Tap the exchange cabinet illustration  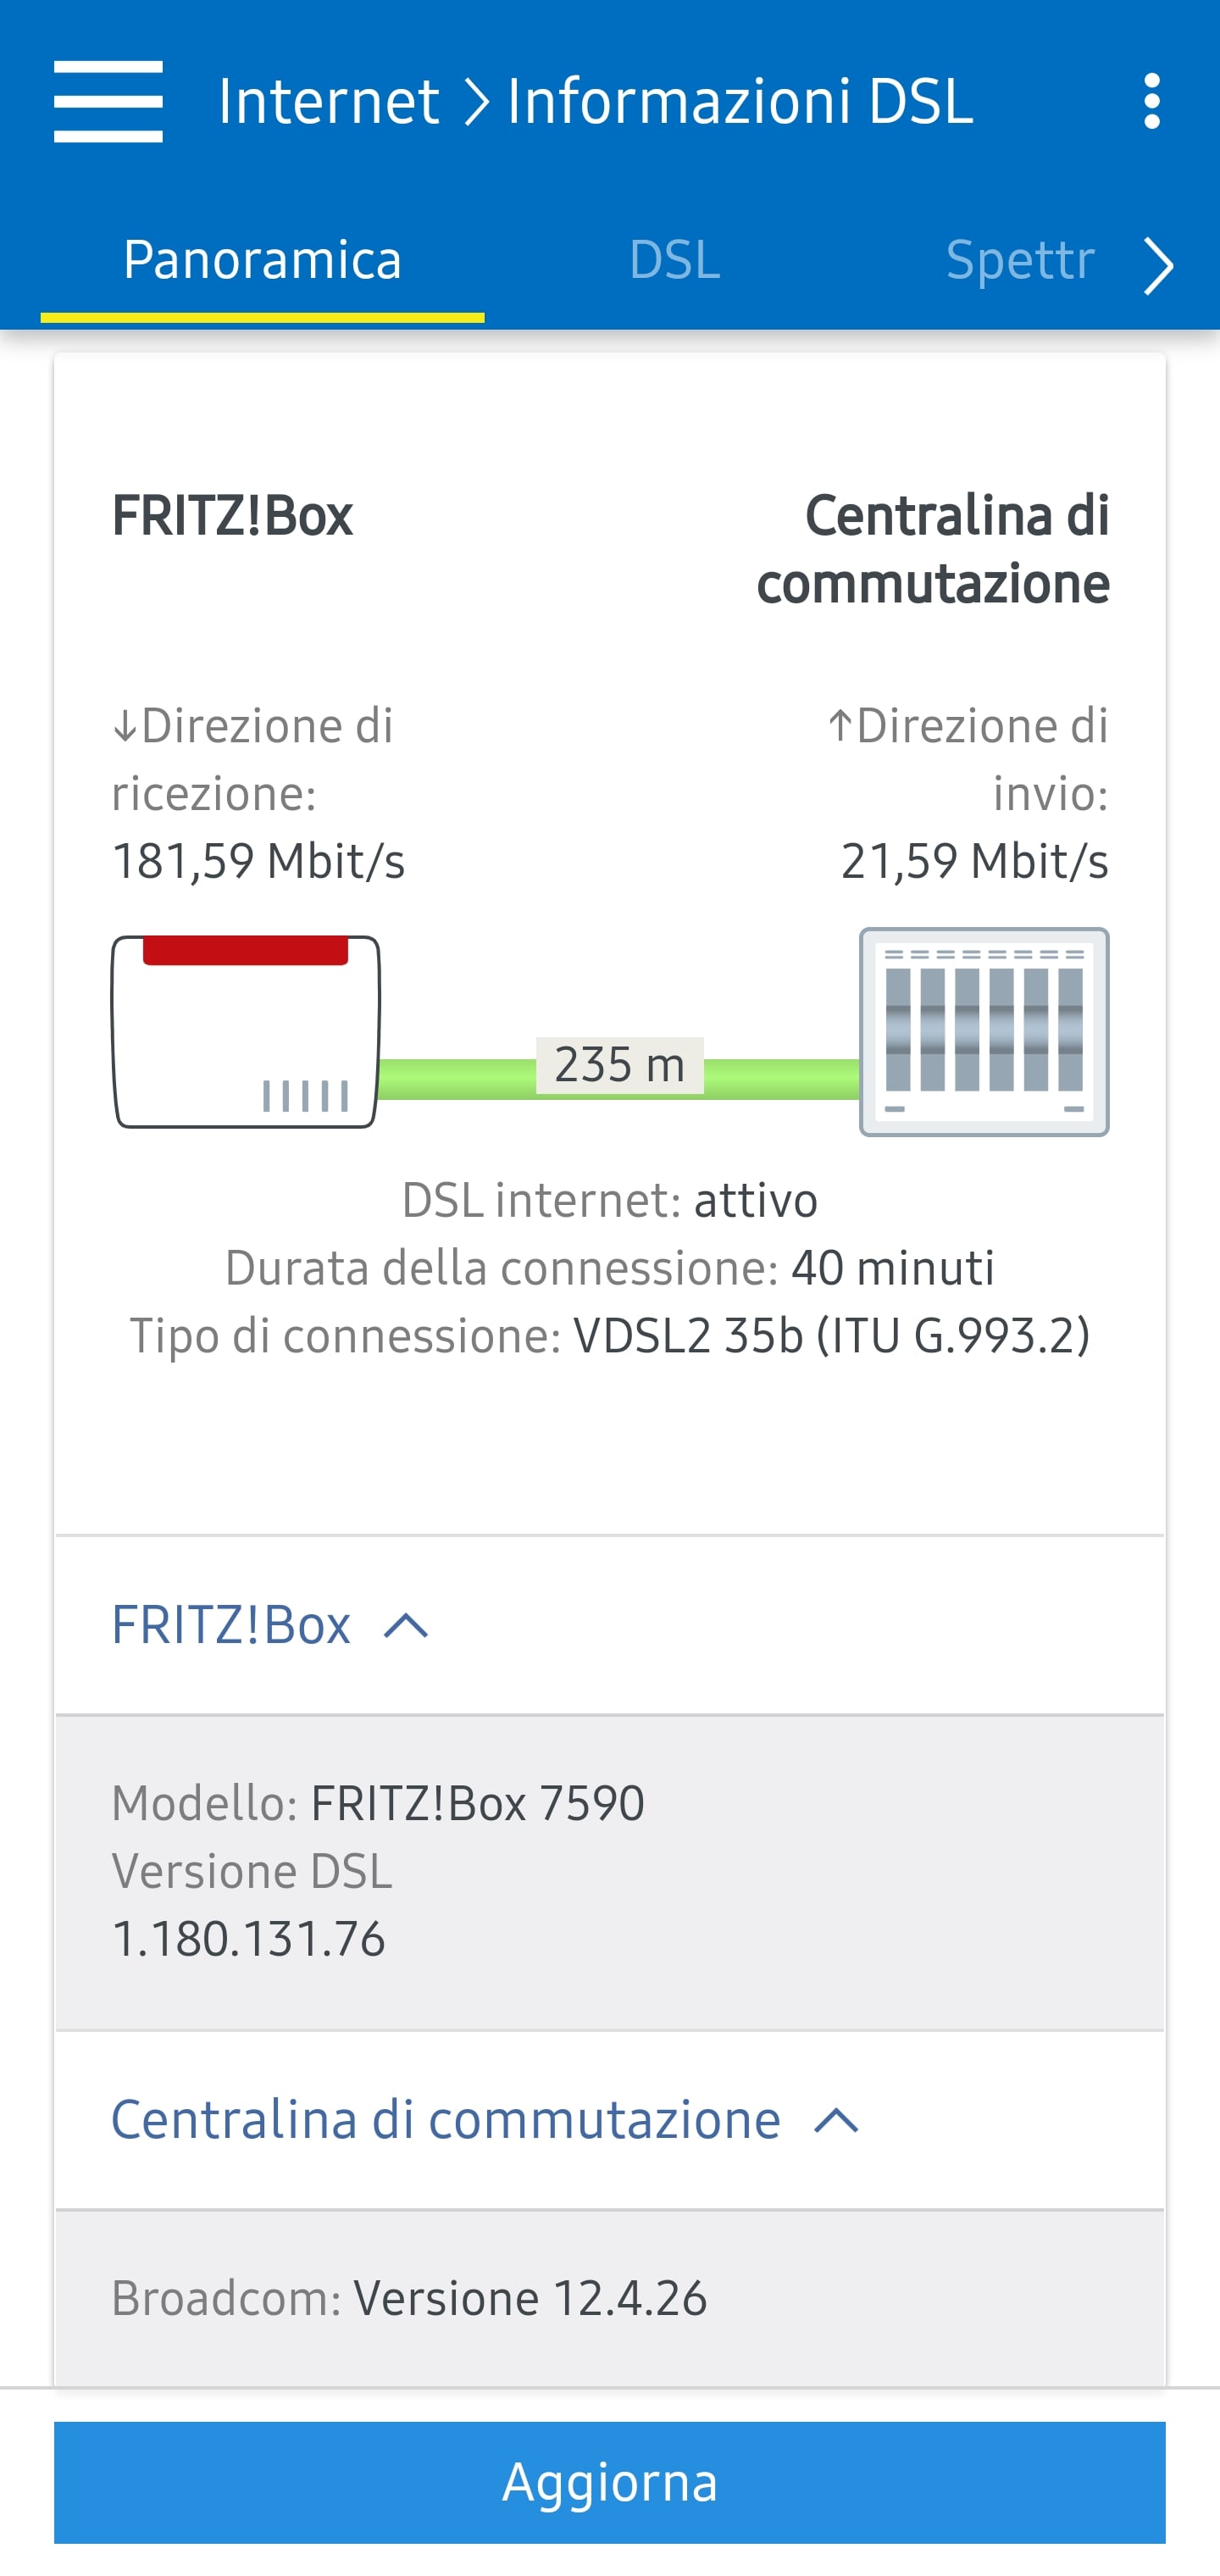pyautogui.click(x=984, y=1031)
